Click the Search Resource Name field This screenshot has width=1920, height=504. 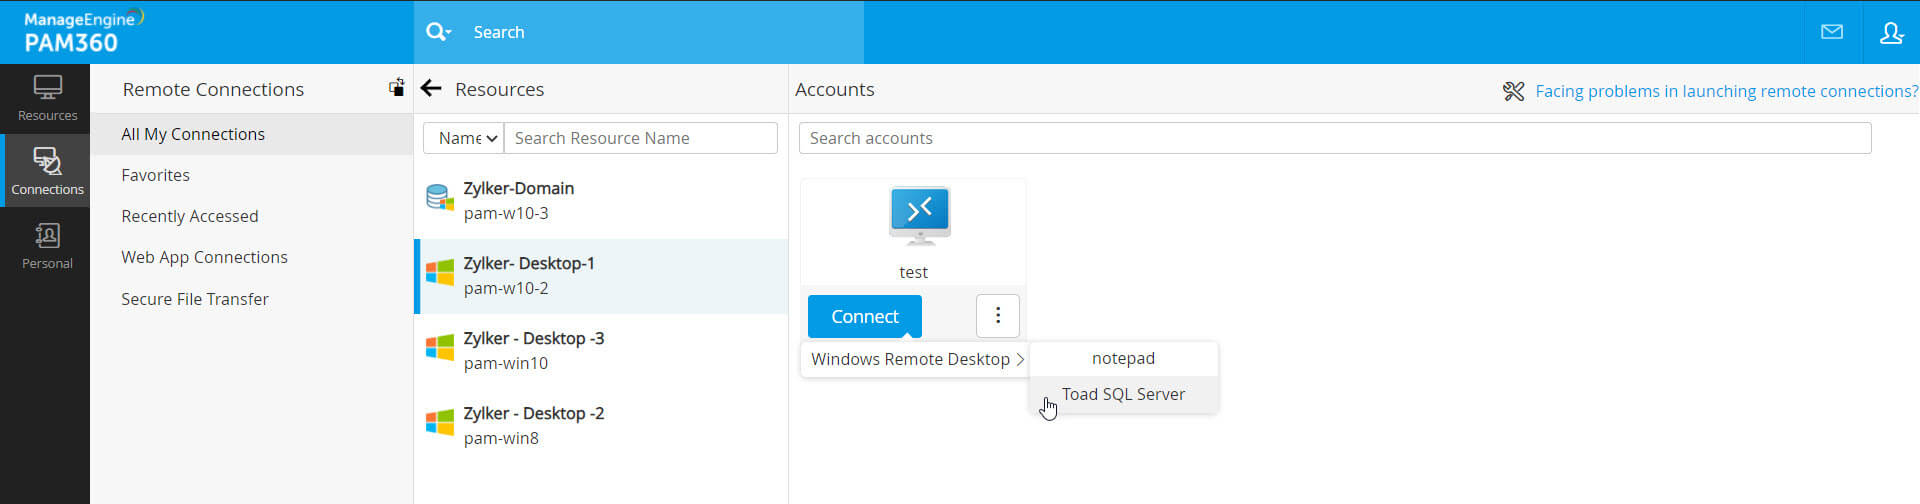(x=640, y=138)
